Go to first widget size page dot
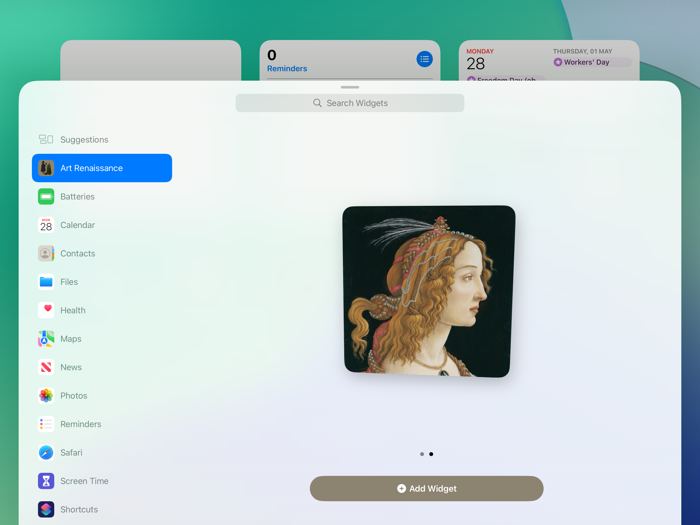 pos(422,454)
